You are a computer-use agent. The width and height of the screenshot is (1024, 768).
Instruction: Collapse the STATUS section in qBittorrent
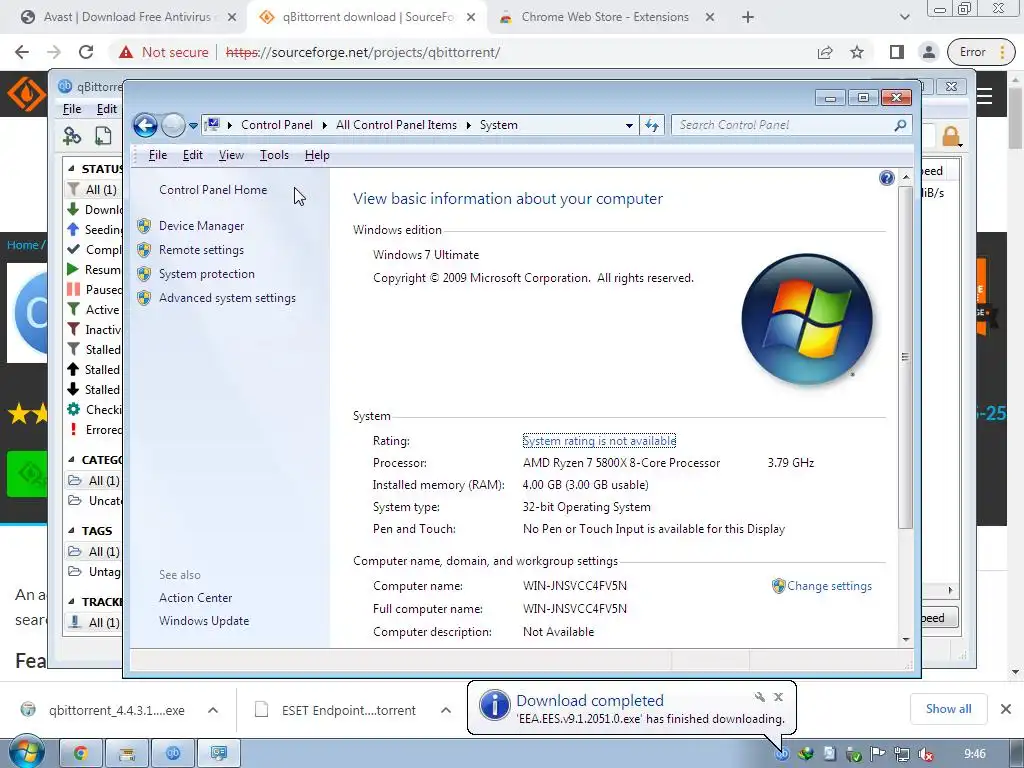click(71, 168)
